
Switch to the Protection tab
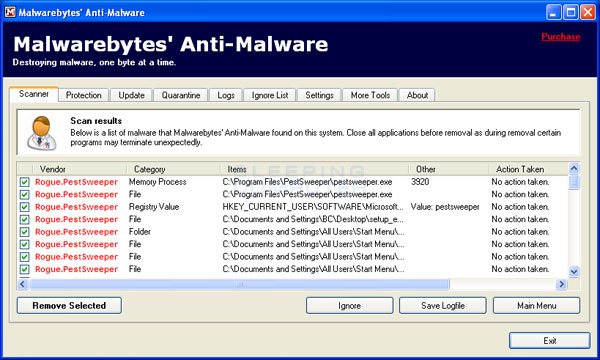[83, 95]
